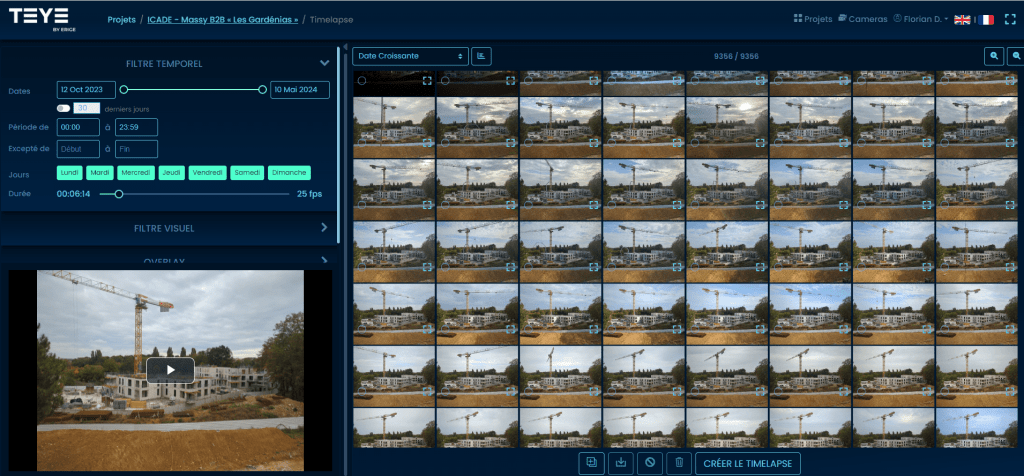Image resolution: width=1024 pixels, height=476 pixels.
Task: Enable the 'derniers jours' toggle switch
Action: 64,108
